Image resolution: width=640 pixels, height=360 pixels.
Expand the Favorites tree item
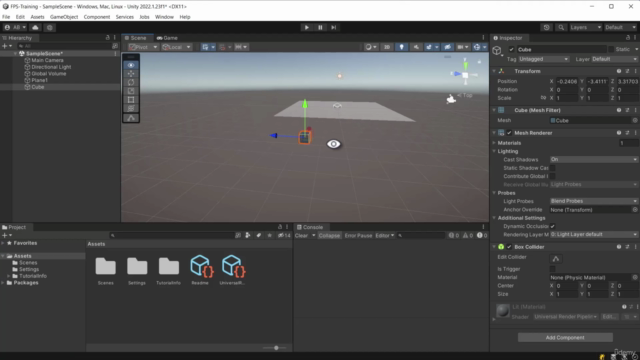coord(3,243)
